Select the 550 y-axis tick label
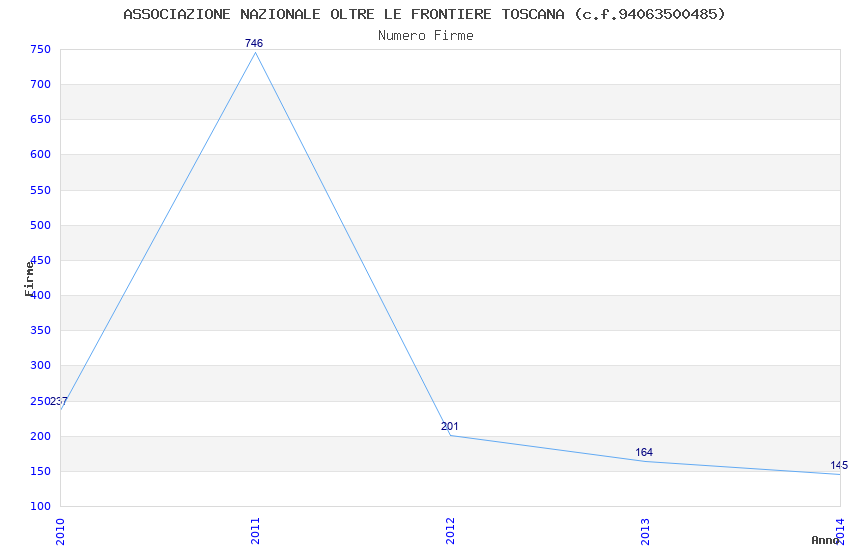Screen dimensions: 850x550 click(x=40, y=190)
